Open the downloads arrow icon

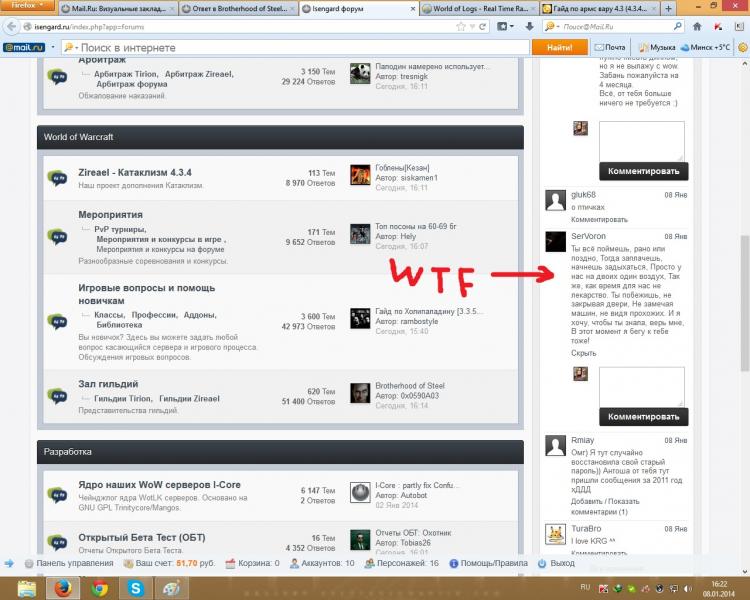(x=529, y=27)
